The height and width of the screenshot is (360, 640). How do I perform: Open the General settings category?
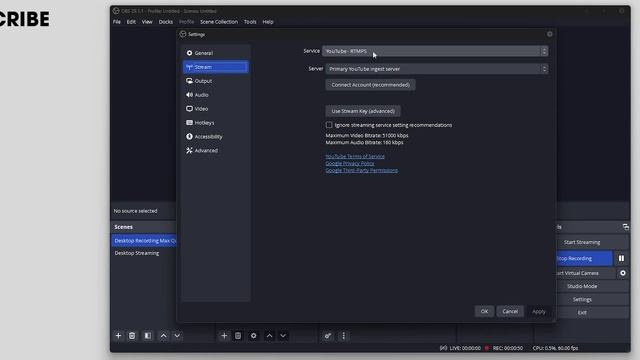(216, 53)
